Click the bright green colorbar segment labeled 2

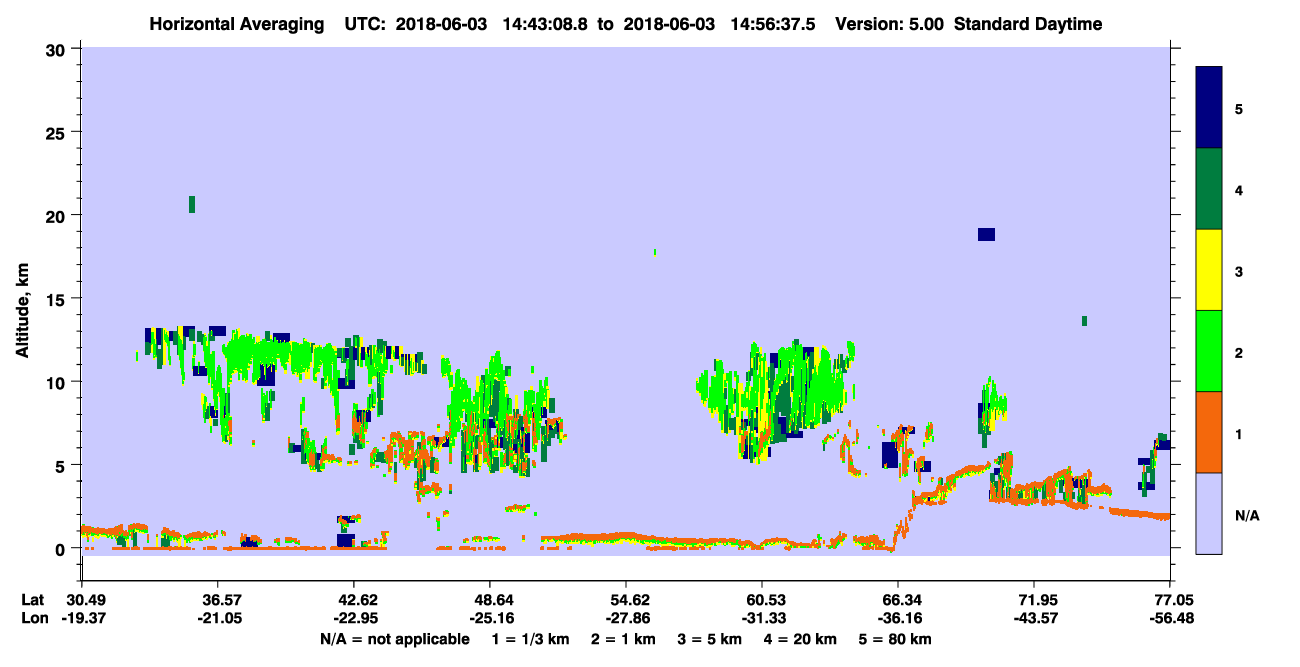(1209, 351)
